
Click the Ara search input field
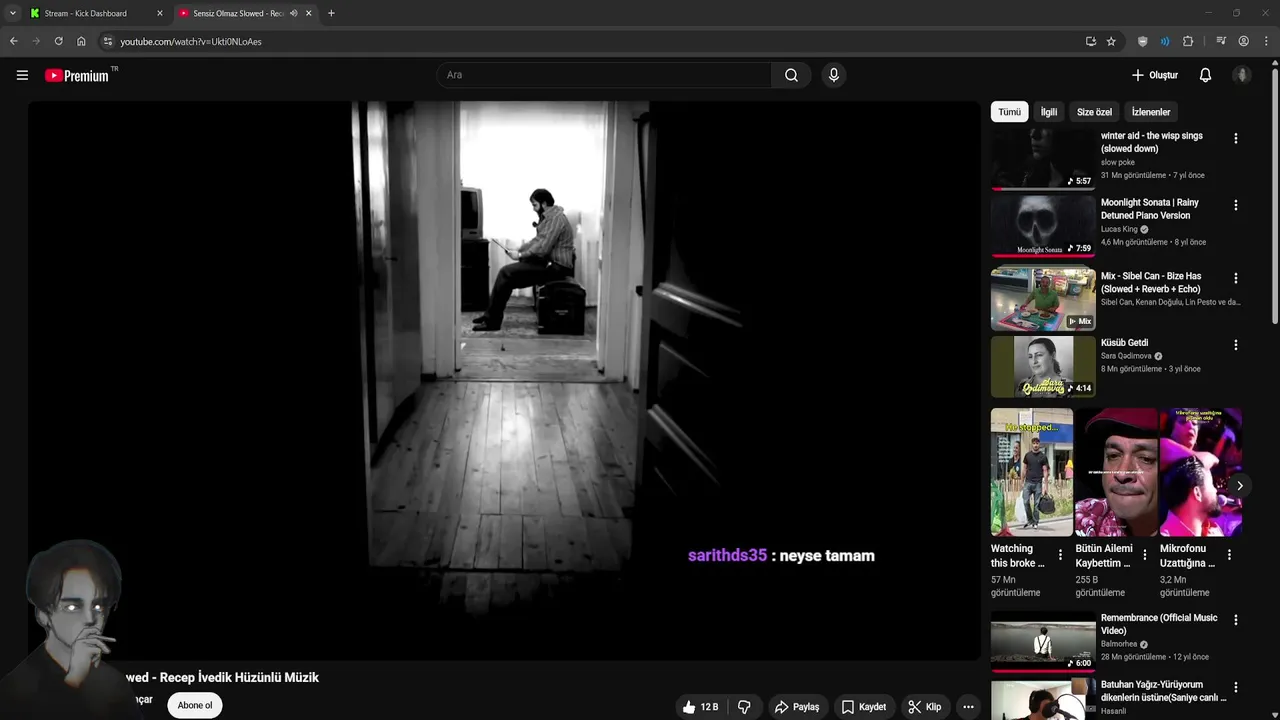pos(604,75)
